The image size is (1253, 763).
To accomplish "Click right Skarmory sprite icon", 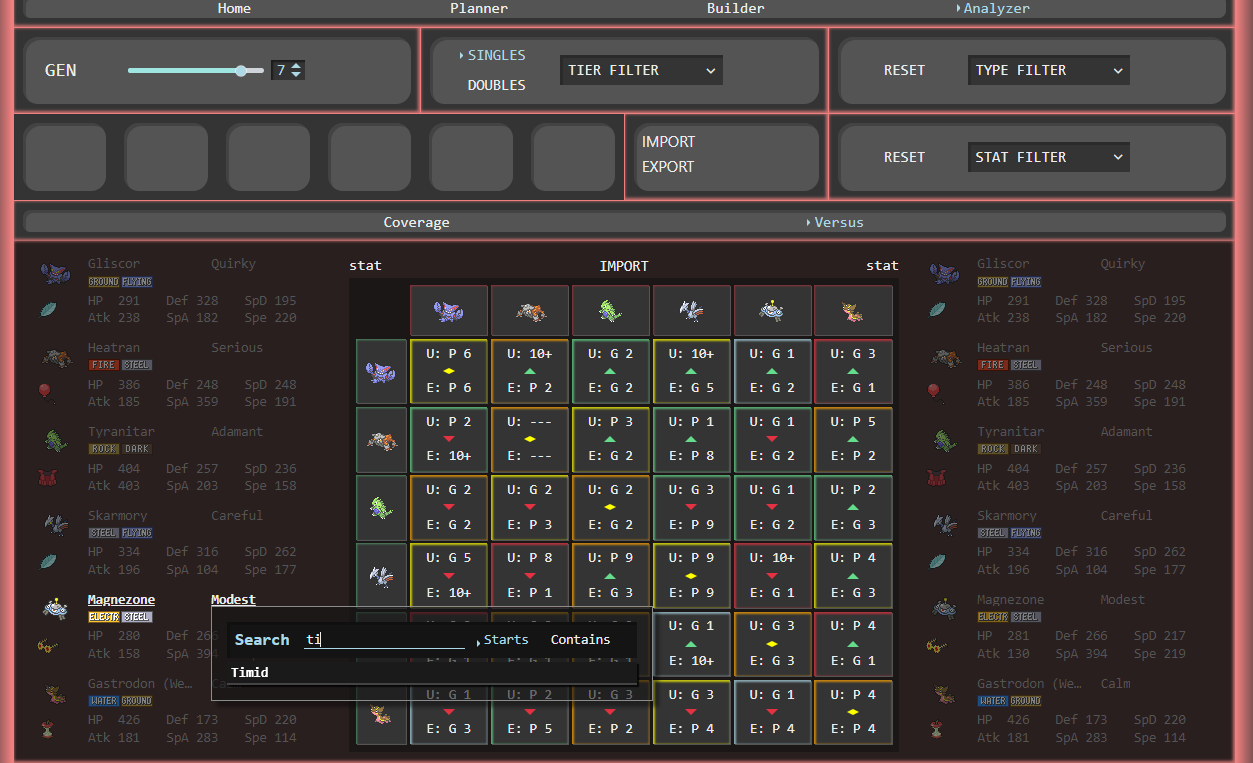I will point(944,524).
